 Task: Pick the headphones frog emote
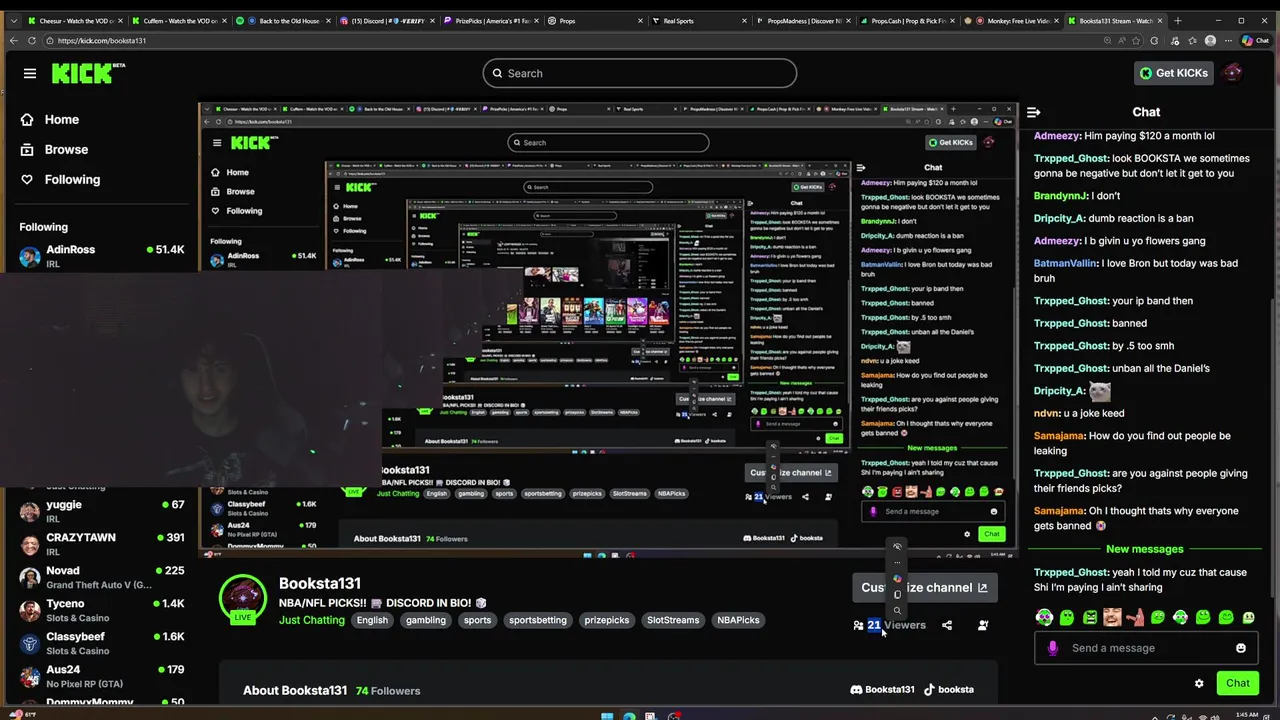click(1044, 617)
